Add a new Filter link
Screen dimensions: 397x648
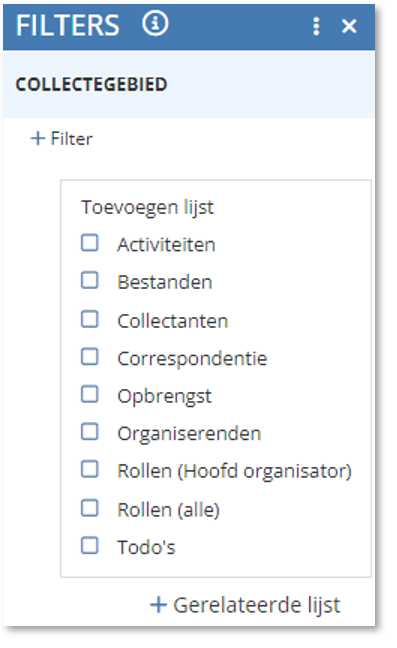(62, 139)
